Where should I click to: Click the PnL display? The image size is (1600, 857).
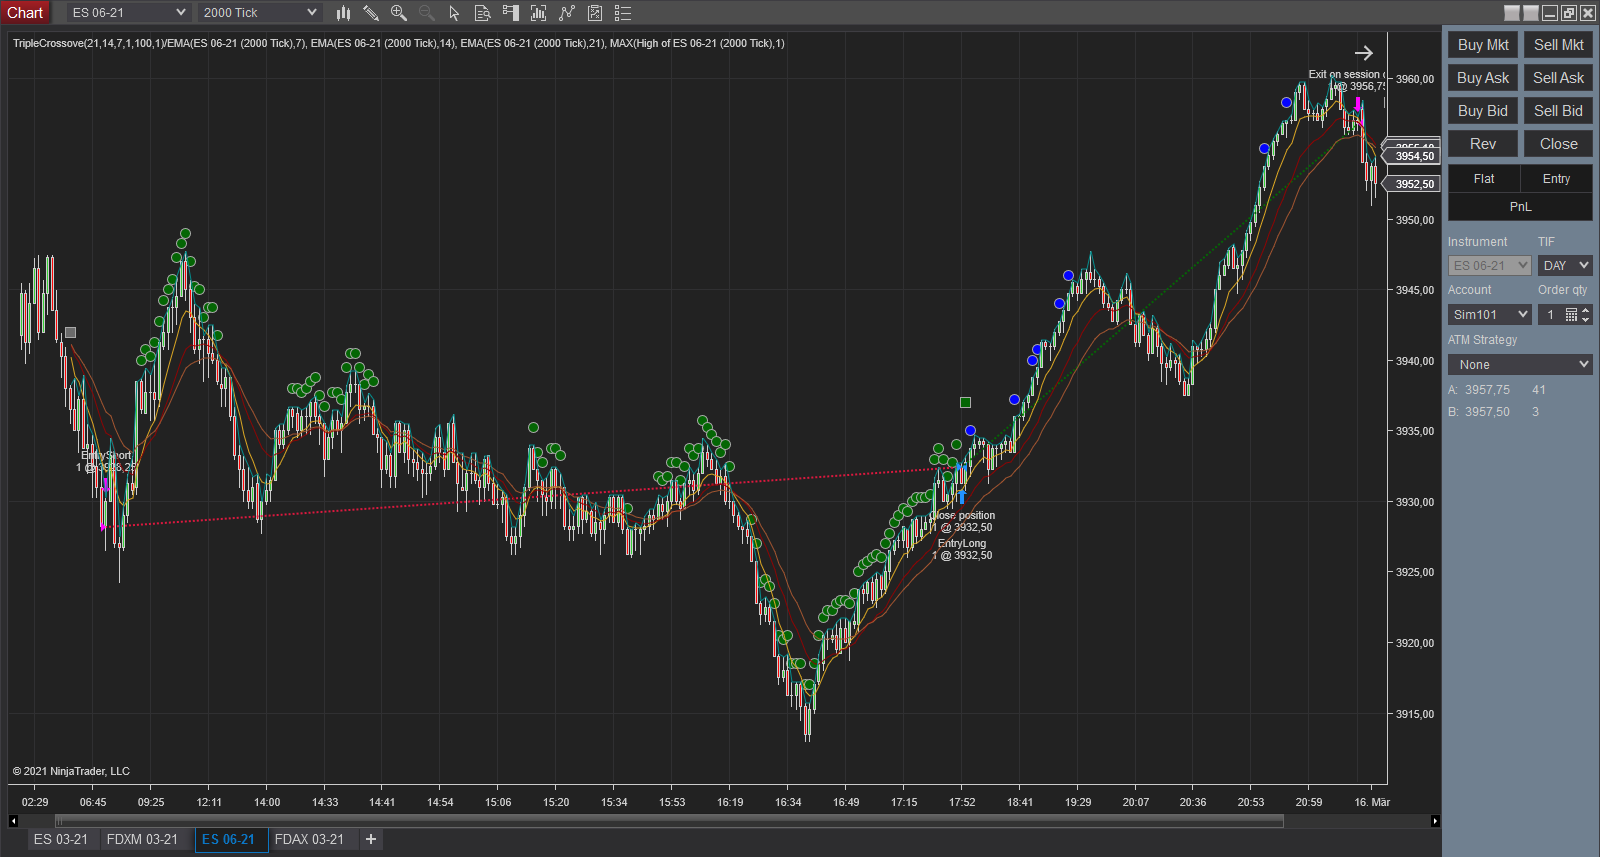[x=1520, y=207]
